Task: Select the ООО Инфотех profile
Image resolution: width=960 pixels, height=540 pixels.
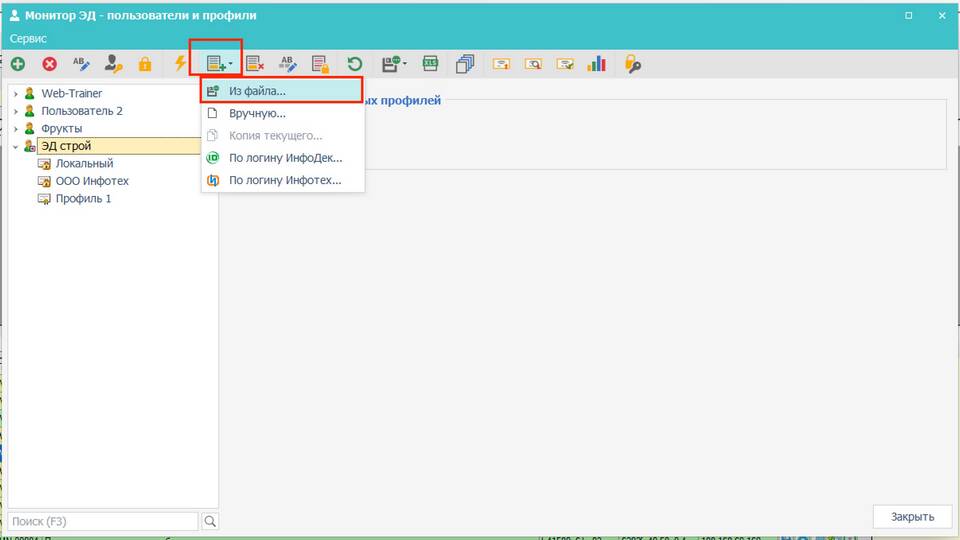Action: coord(92,181)
